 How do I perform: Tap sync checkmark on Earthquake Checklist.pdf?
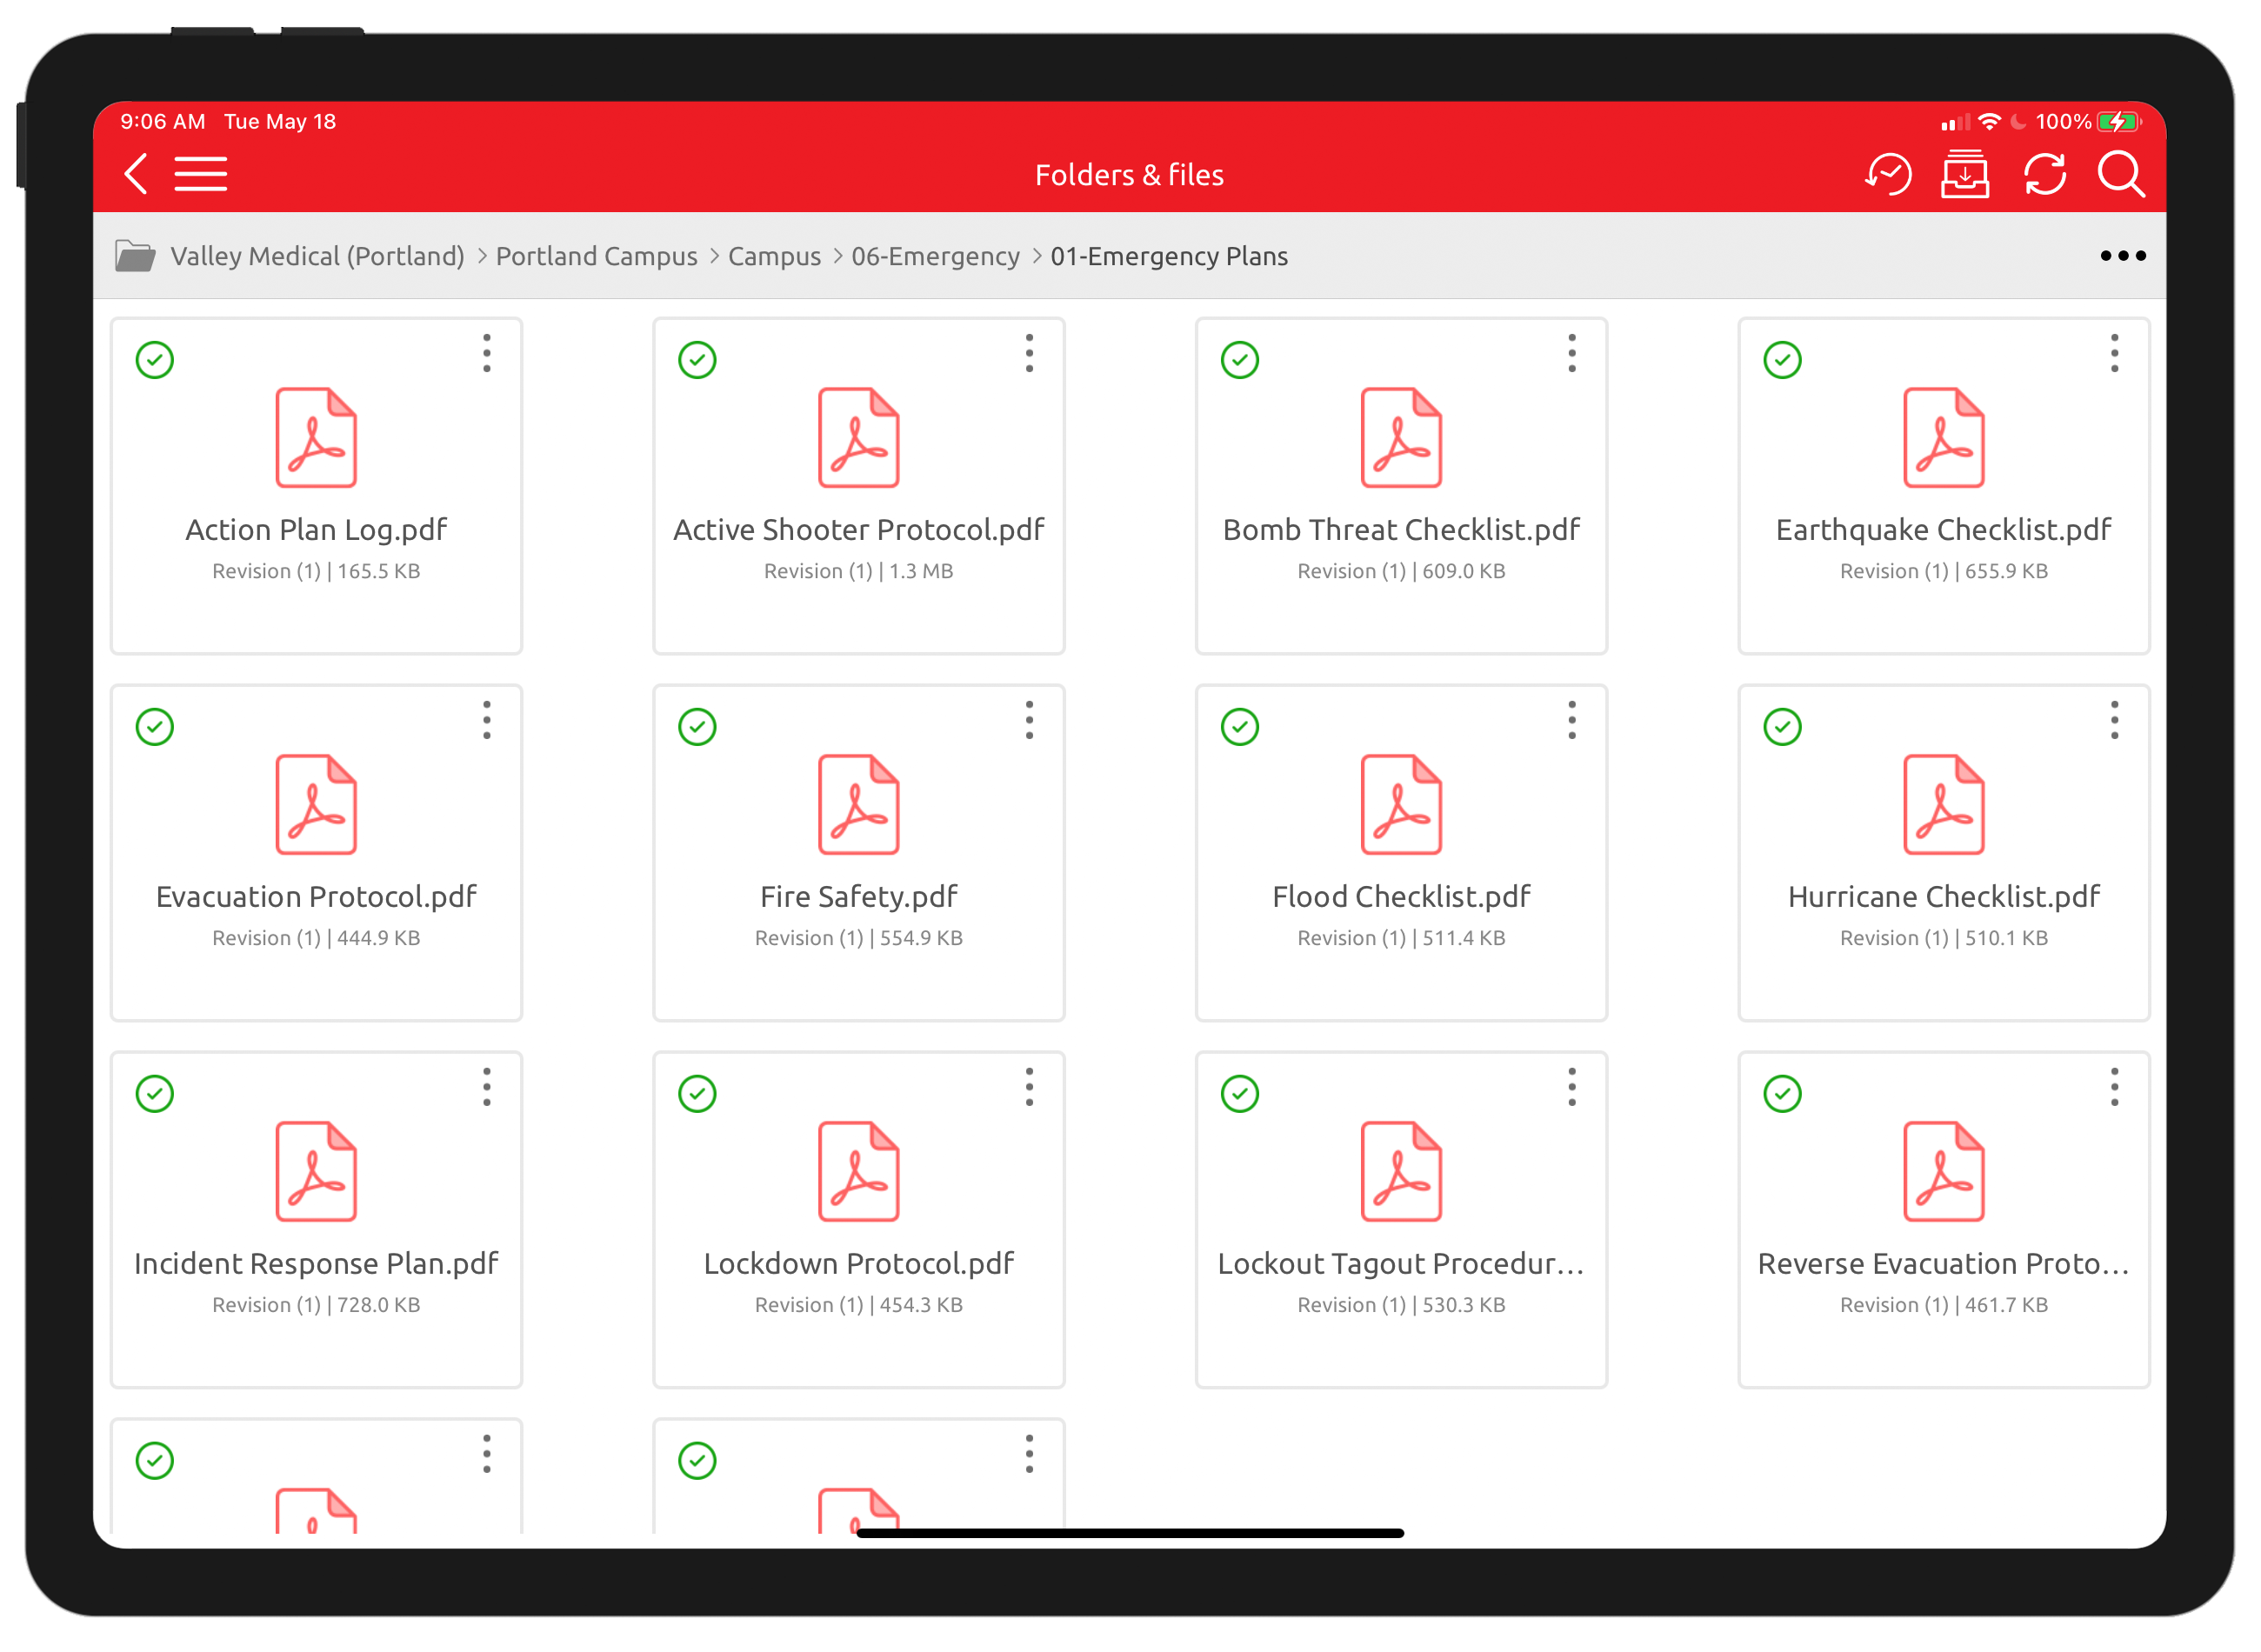tap(1782, 360)
